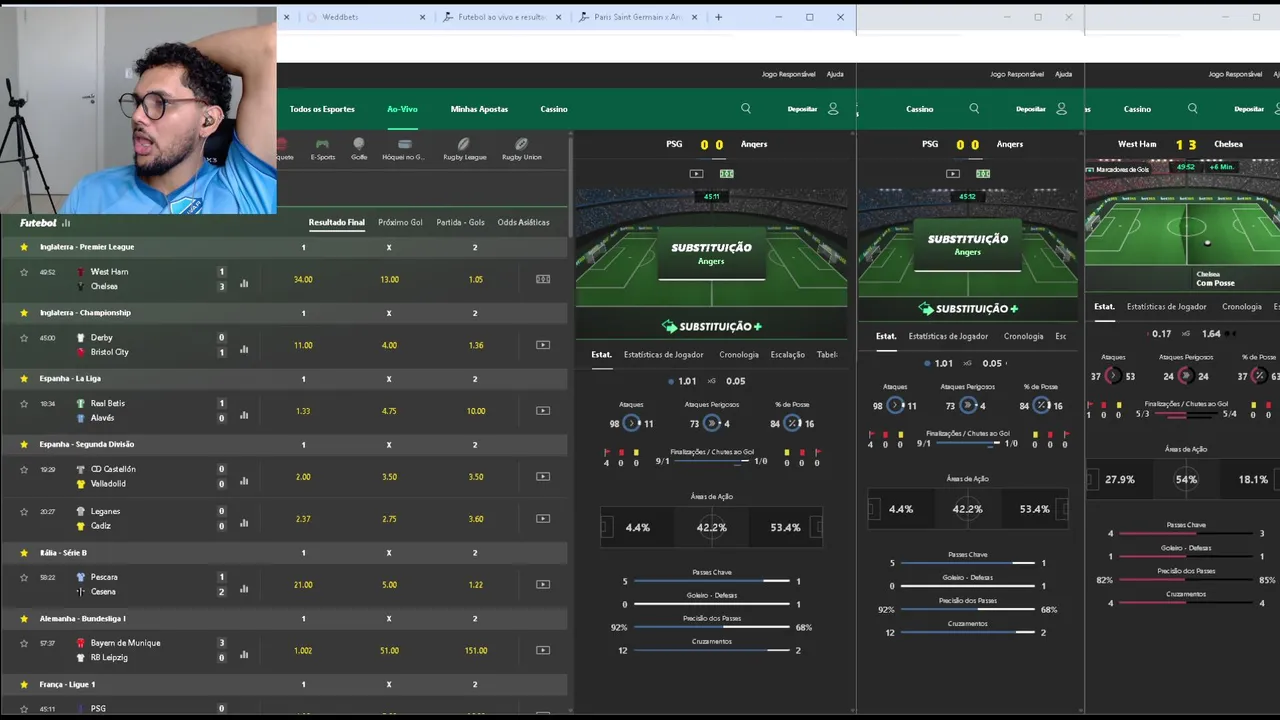Favorite the Leganes vs Cadiz match
Image resolution: width=1280 pixels, height=720 pixels.
tap(24, 511)
